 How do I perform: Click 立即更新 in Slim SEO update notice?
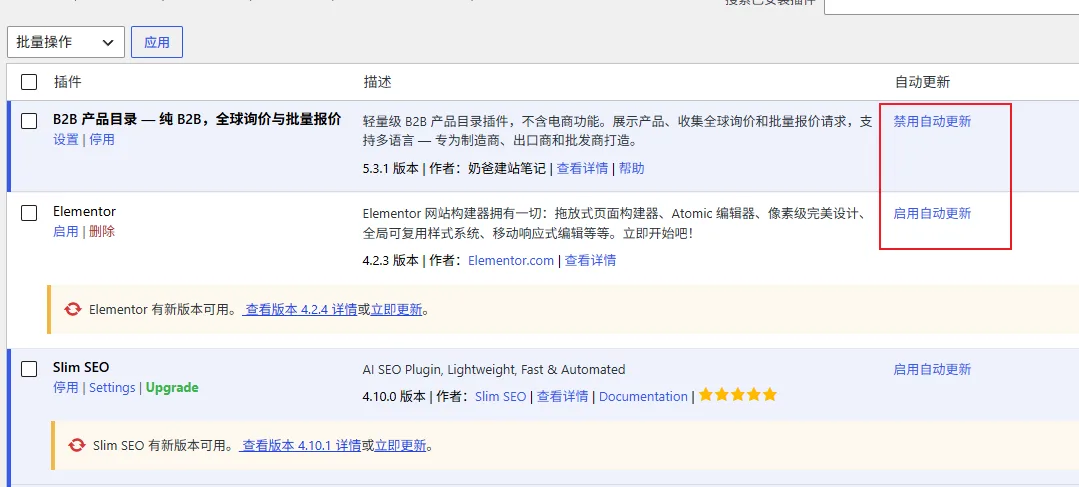click(x=400, y=446)
